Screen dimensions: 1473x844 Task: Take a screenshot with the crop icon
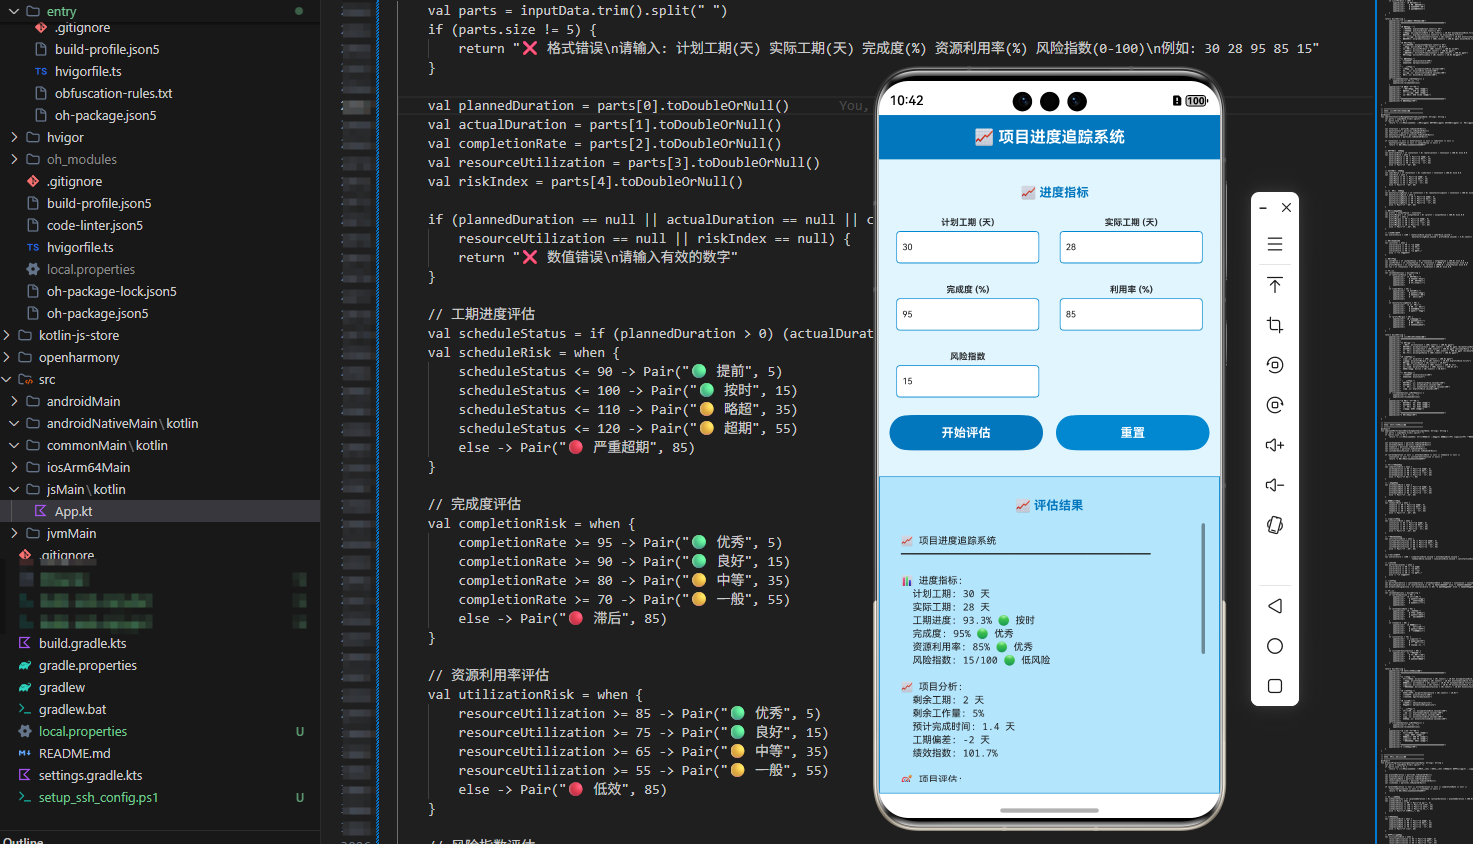tap(1275, 325)
